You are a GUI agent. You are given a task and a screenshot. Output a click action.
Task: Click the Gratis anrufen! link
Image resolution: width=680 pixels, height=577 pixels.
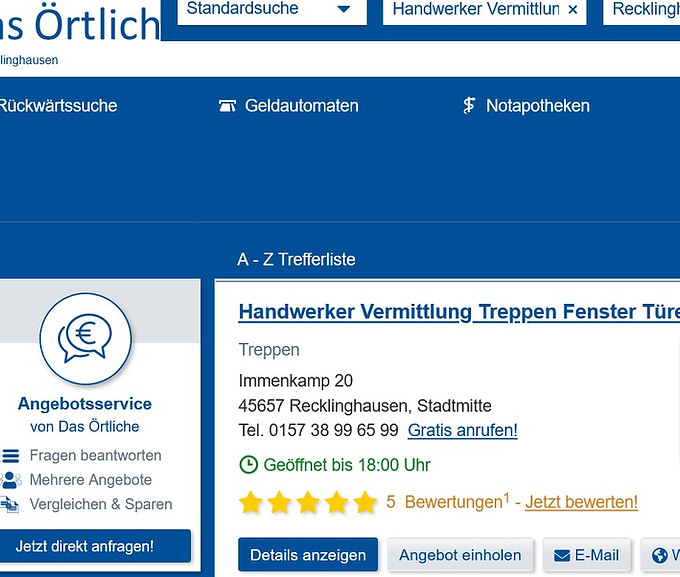[x=463, y=430]
